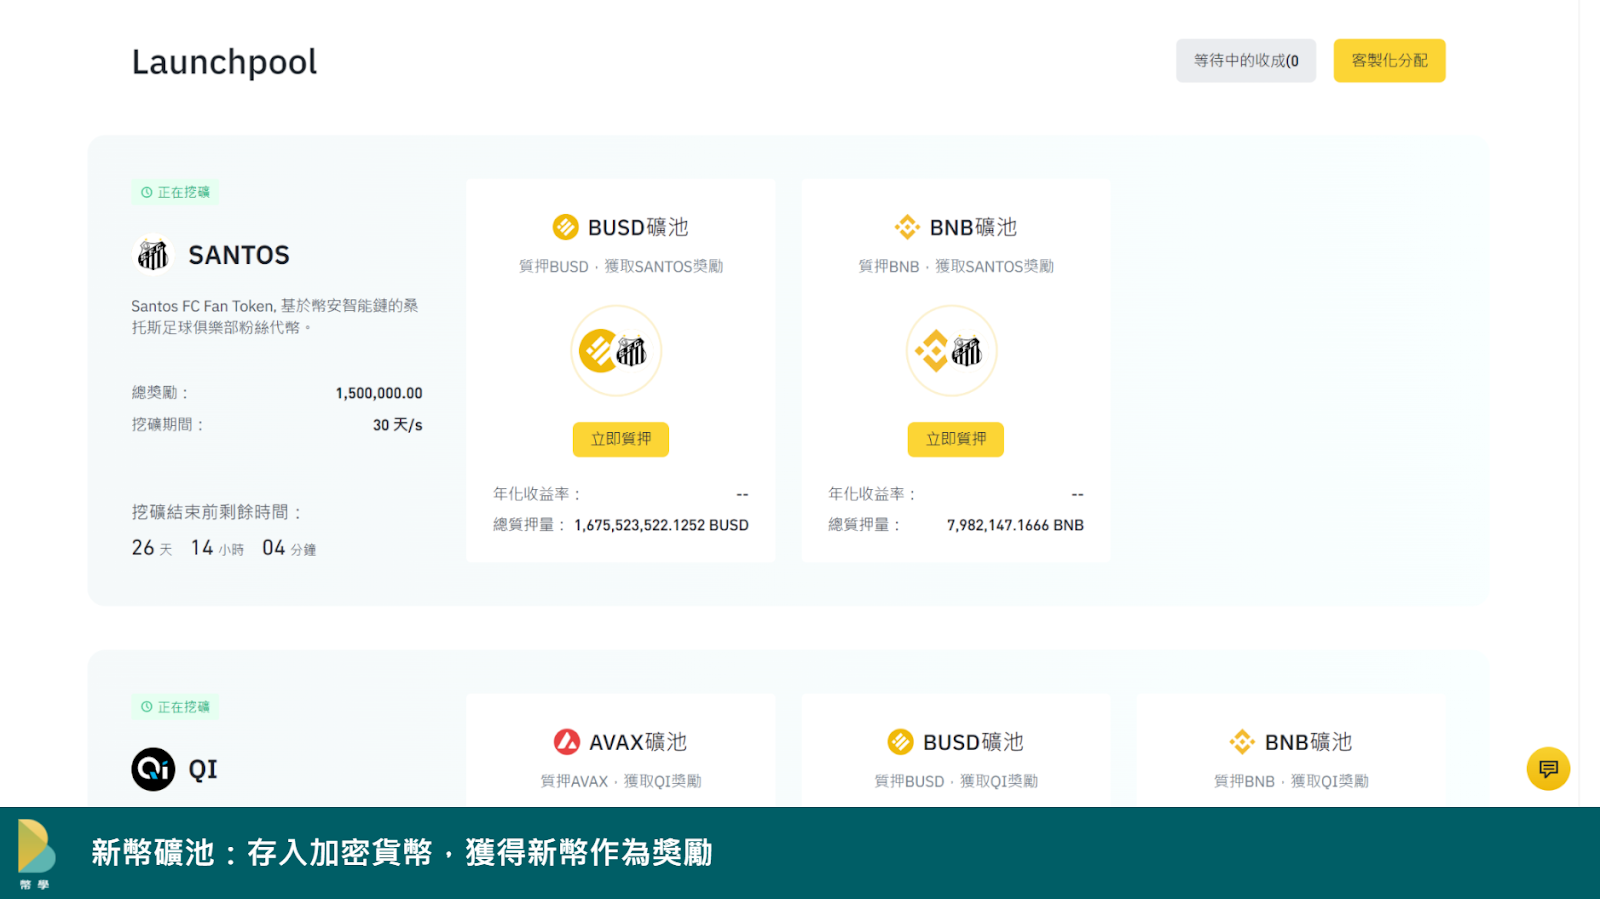The height and width of the screenshot is (899, 1600).
Task: Click the AVAX礦池 title
Action: pos(638,742)
